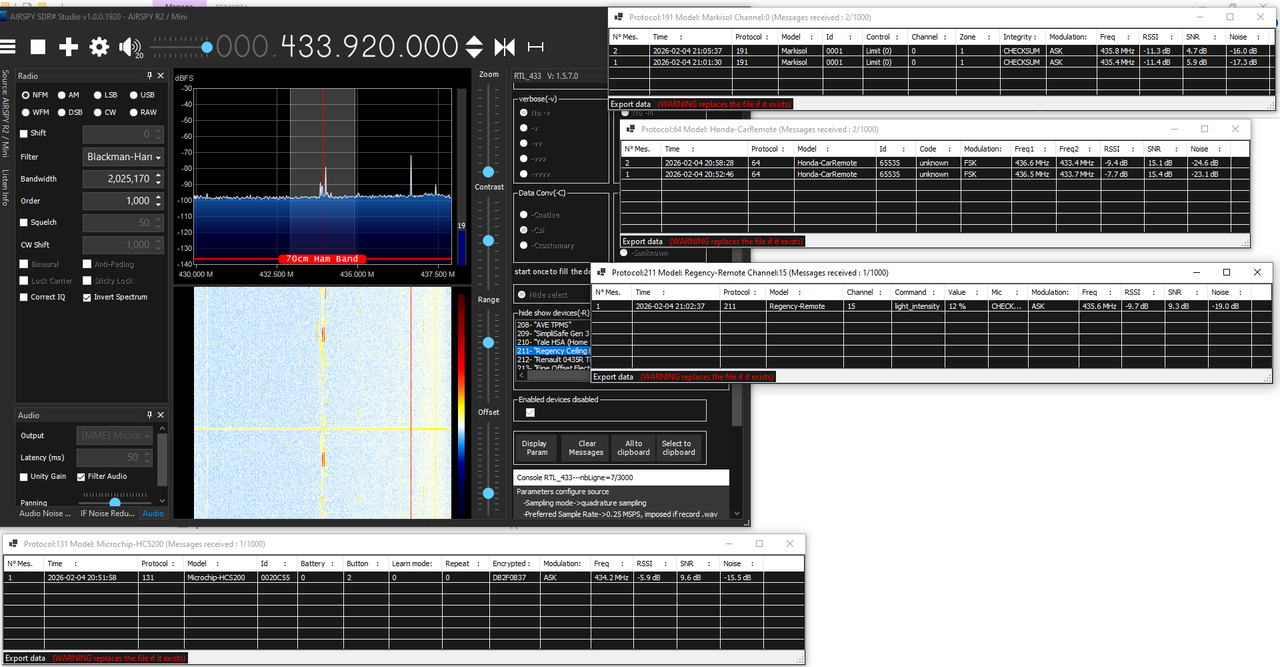Click the 70cm Ham Band label on spectrum
Image resolution: width=1280 pixels, height=667 pixels.
pos(320,258)
